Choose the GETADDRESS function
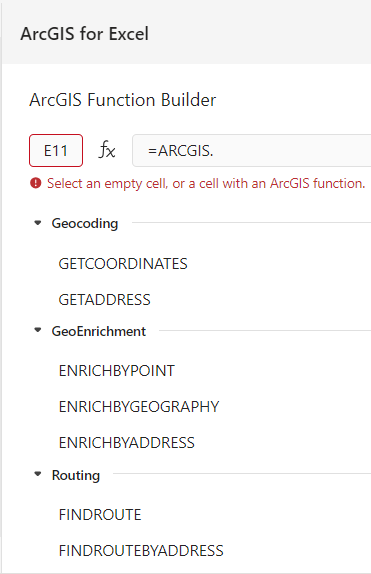This screenshot has height=574, width=371. coord(104,300)
